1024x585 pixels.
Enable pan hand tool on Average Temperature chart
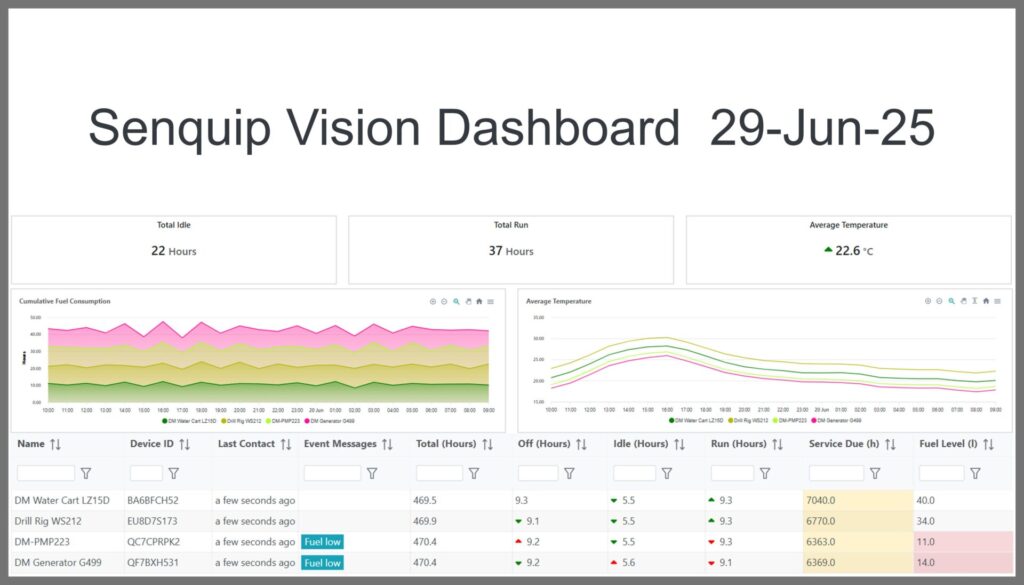click(x=963, y=301)
